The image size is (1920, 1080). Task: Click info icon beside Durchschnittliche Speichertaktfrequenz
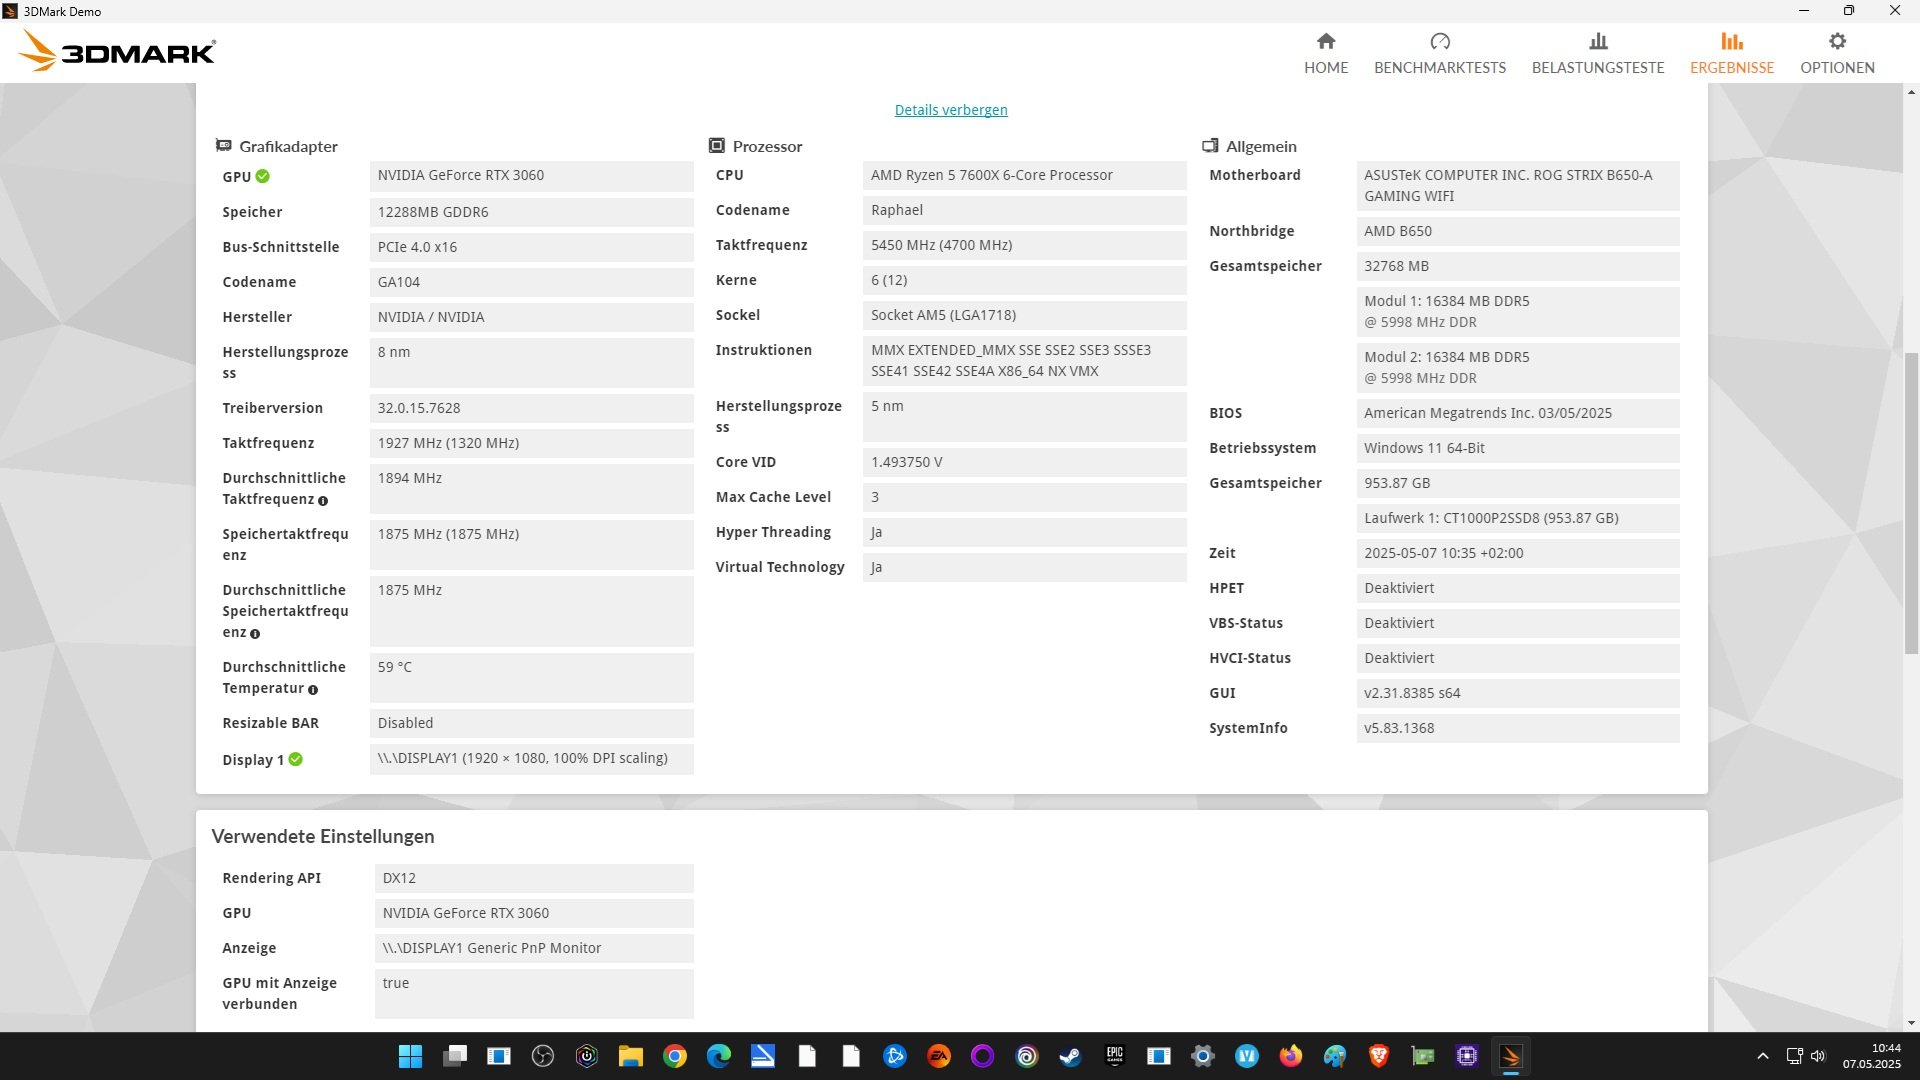tap(255, 634)
